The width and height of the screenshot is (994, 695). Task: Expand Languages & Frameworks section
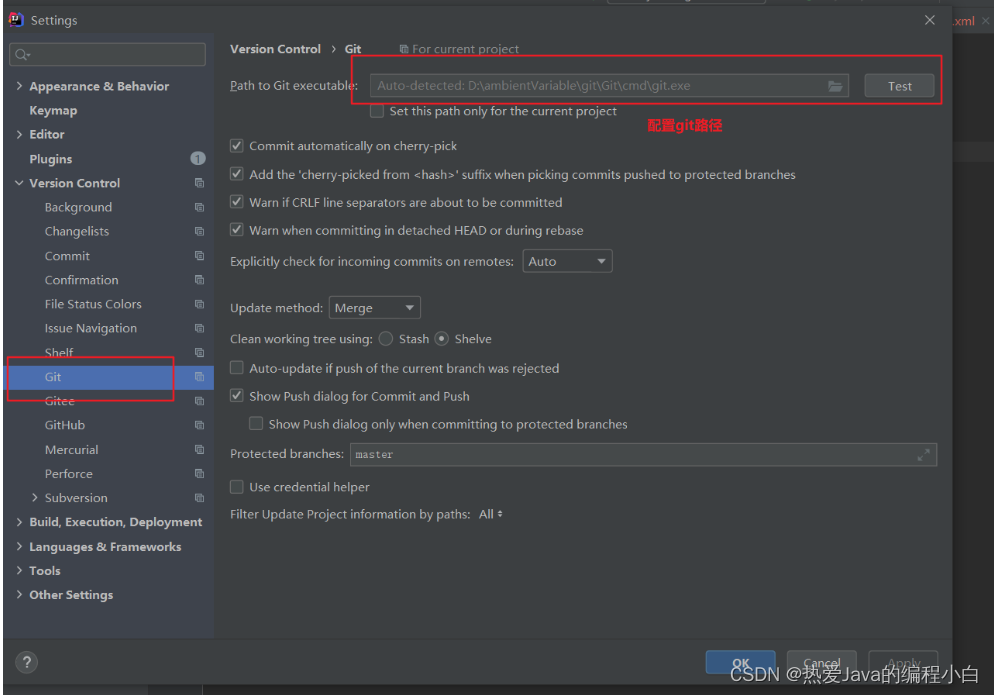pyautogui.click(x=19, y=546)
